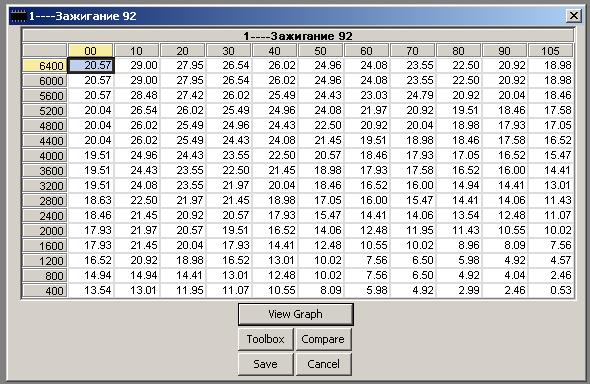Select row header 6400
Viewport: 590px width, 384px height.
click(45, 65)
